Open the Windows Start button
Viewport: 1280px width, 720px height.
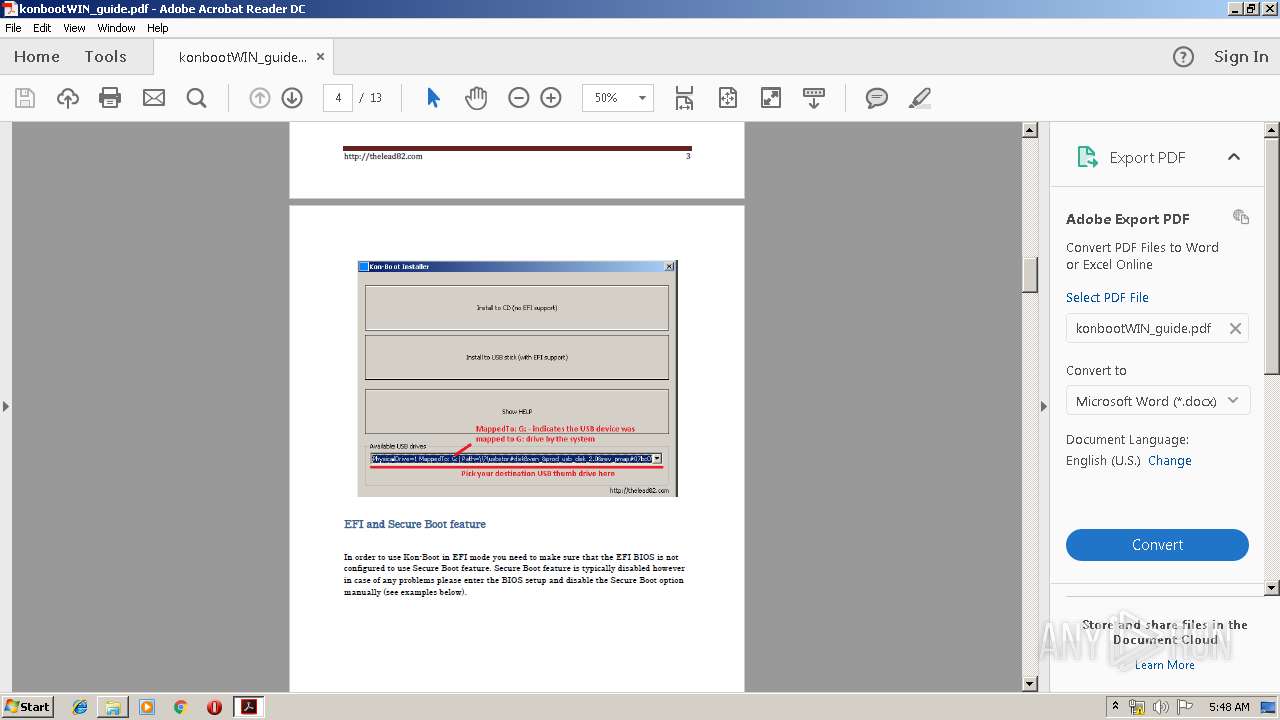point(28,707)
